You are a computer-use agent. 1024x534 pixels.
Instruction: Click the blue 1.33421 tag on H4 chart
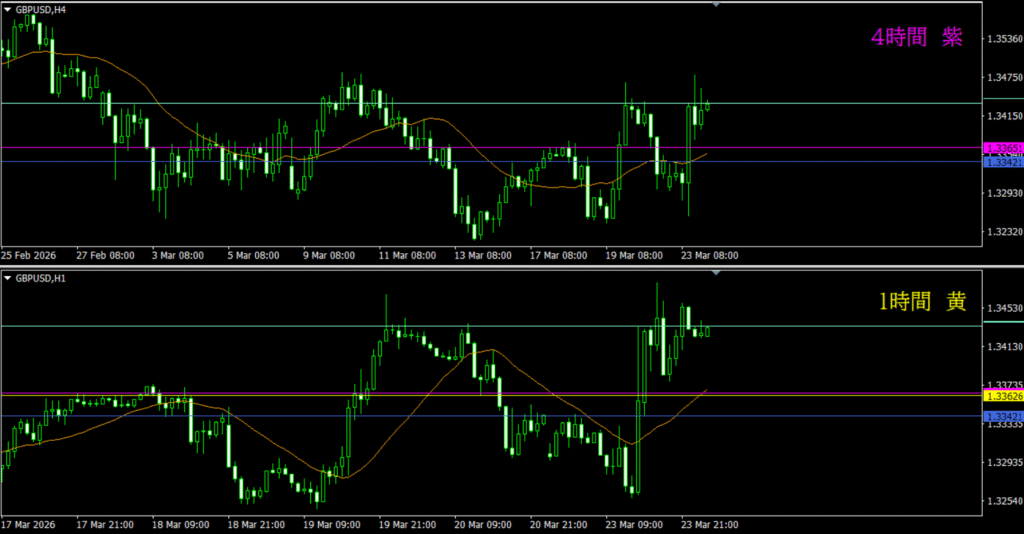1003,162
